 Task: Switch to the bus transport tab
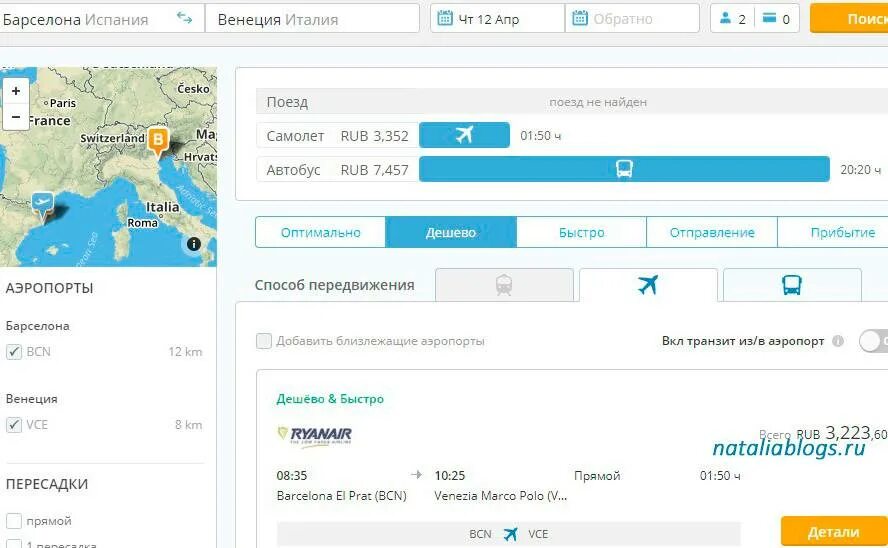[792, 285]
